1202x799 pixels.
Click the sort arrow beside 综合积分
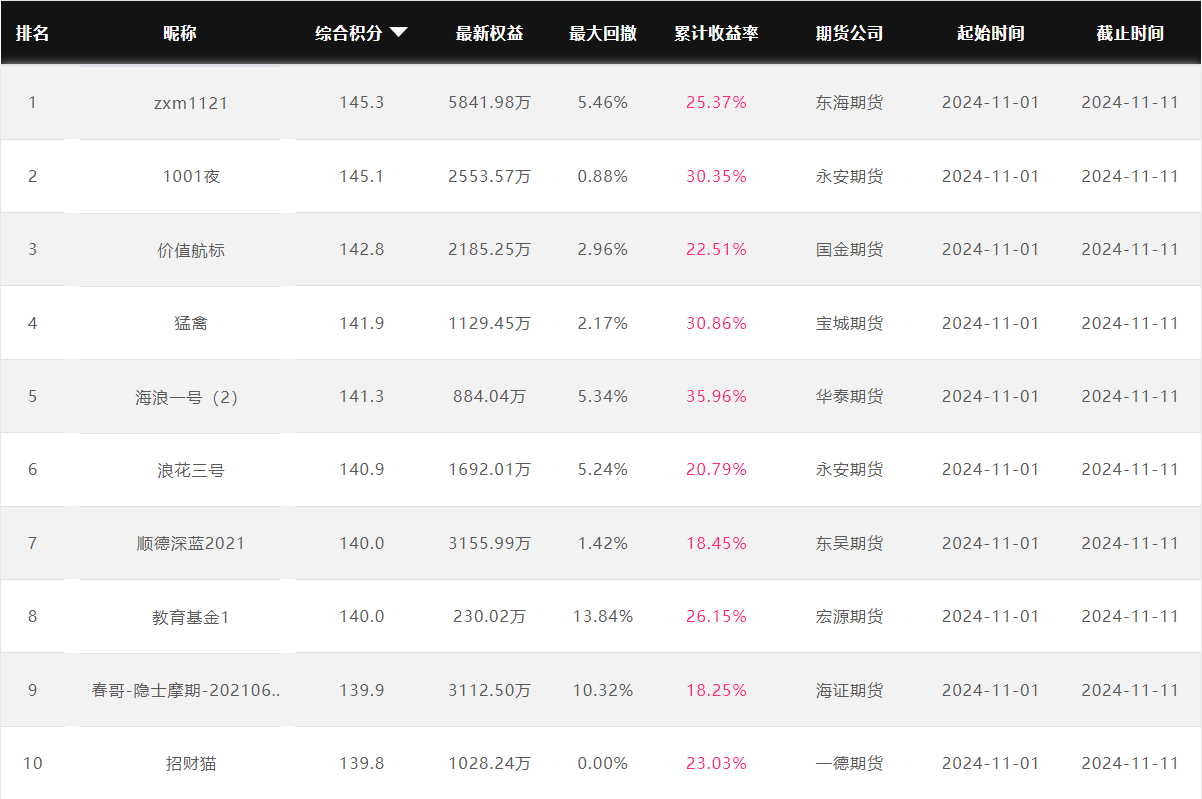pos(398,33)
